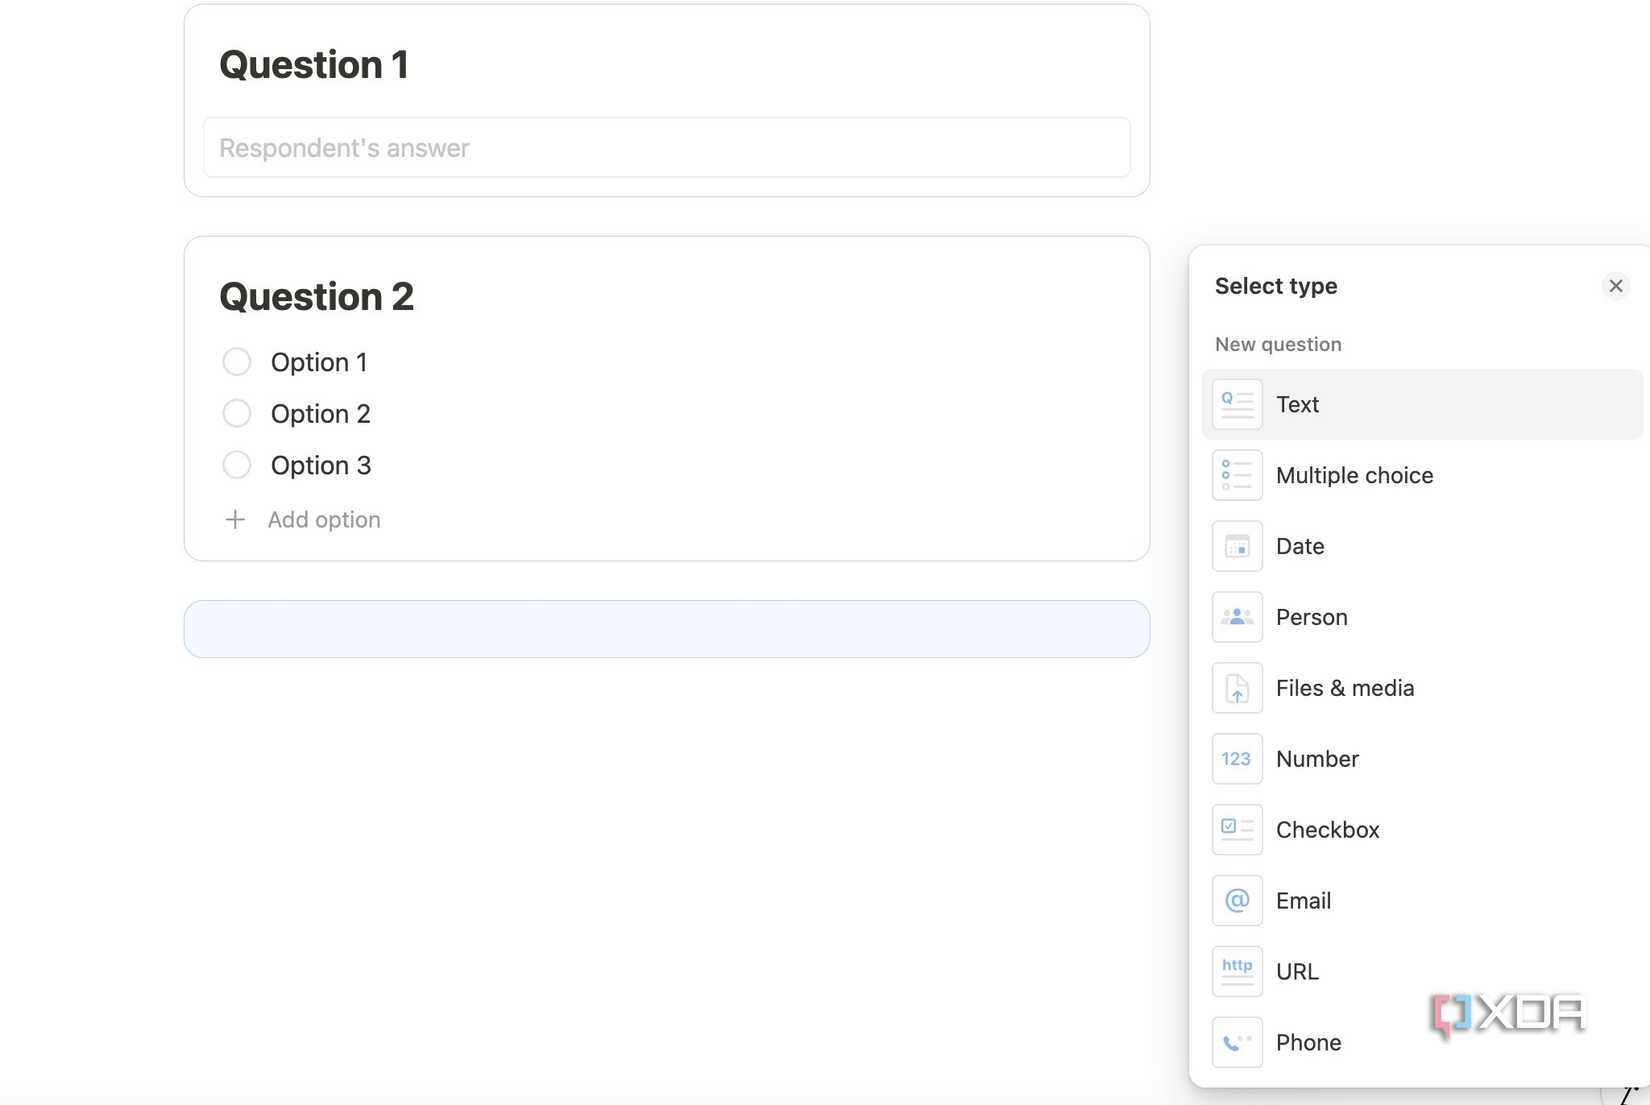
Task: Click the Checkbox type icon
Action: point(1237,830)
